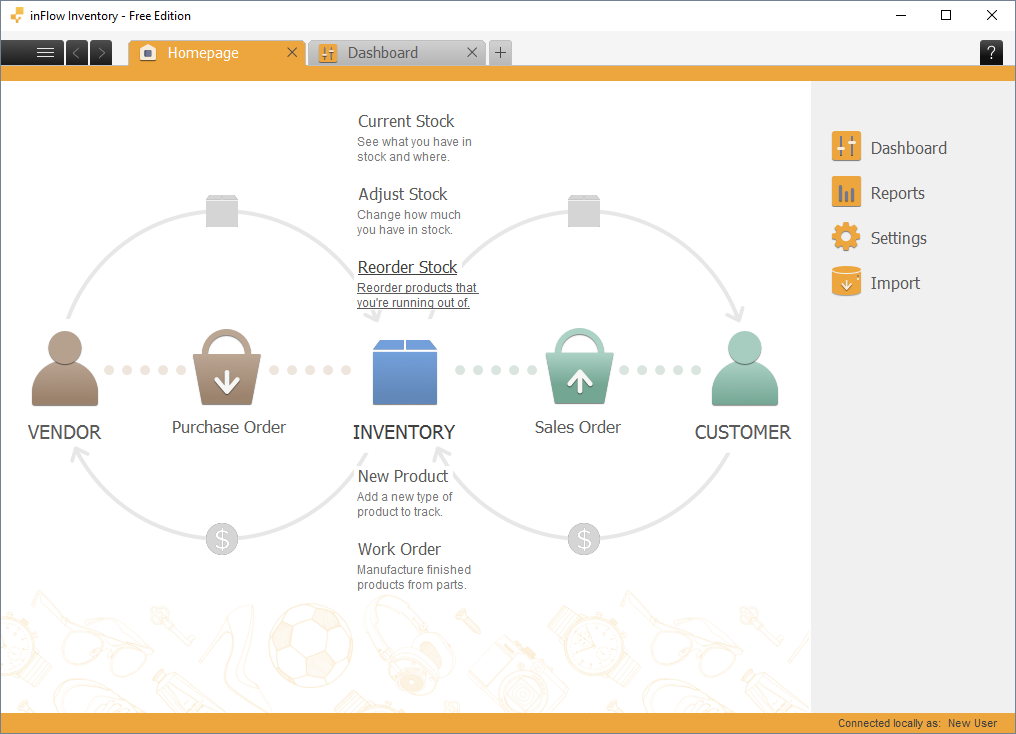Click the Dashboard label in the sidebar
Screen dimensions: 1016x734
point(908,148)
